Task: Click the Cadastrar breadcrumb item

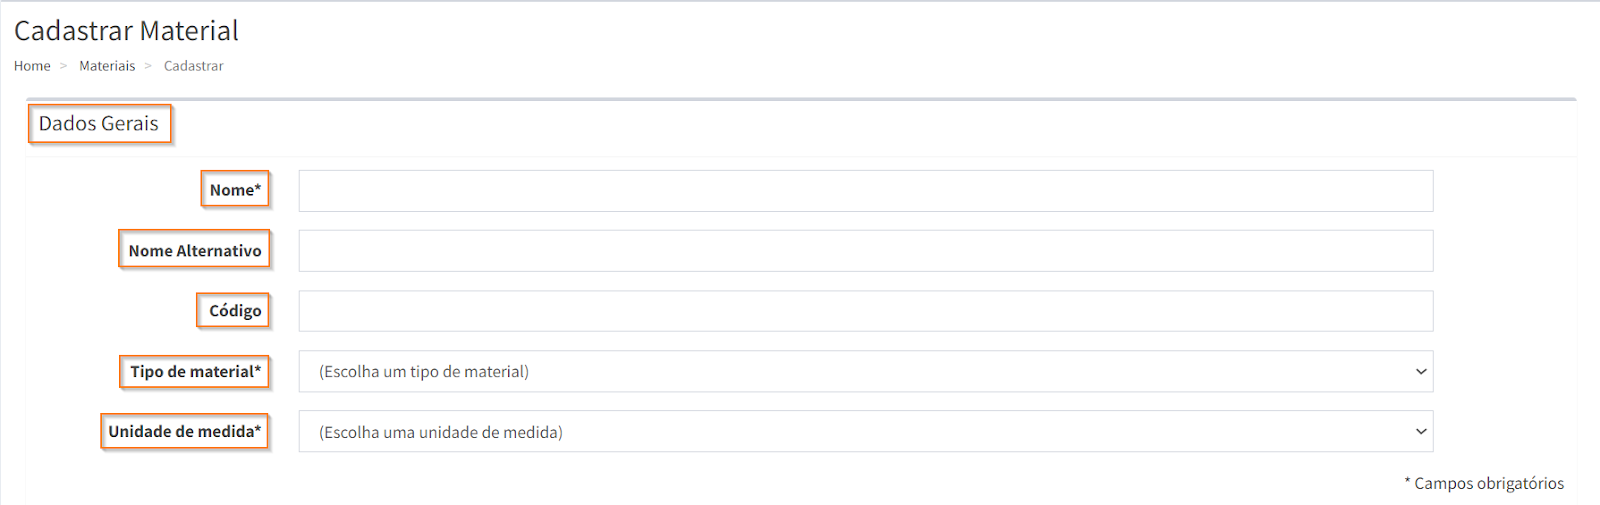Action: click(193, 66)
